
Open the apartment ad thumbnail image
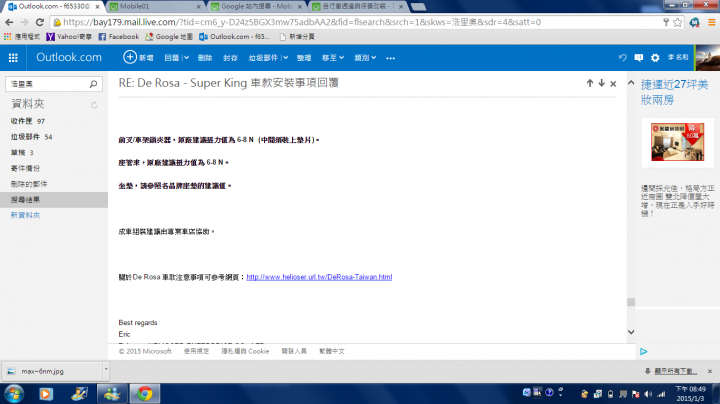[677, 142]
